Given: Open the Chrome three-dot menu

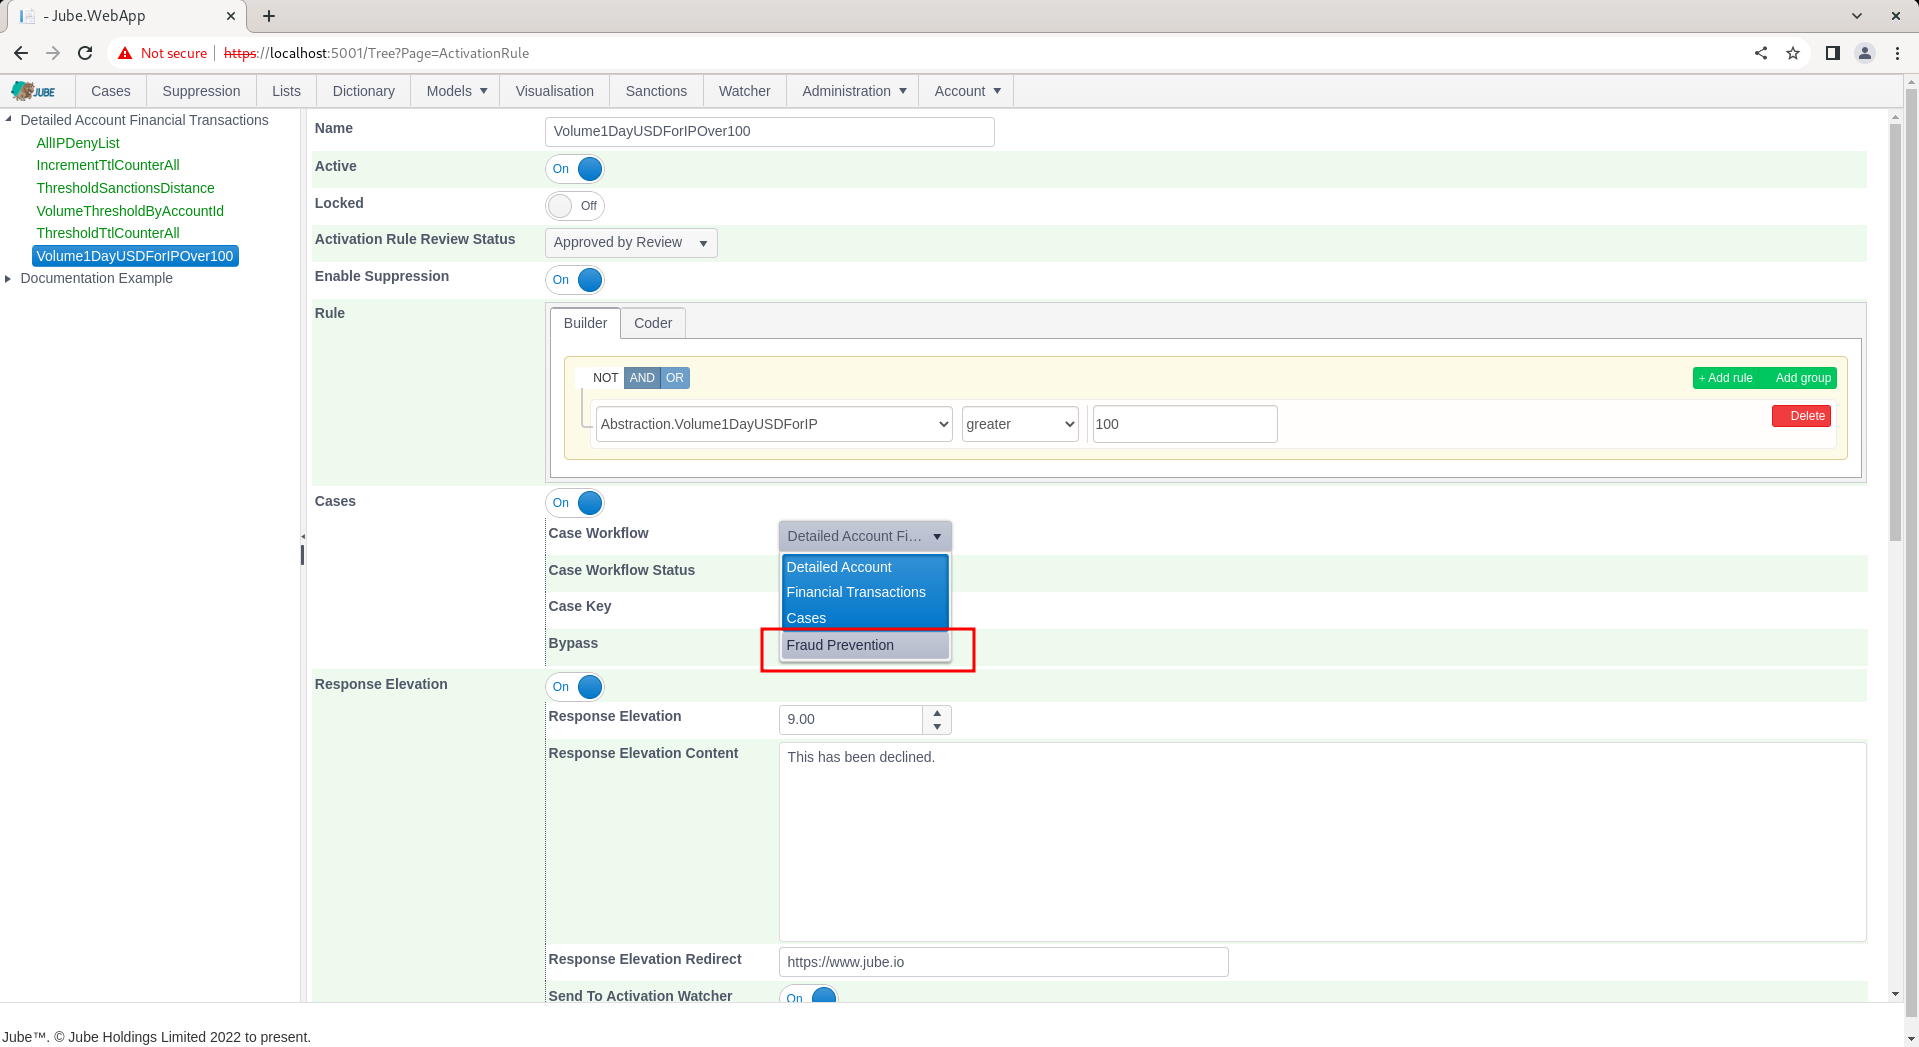Looking at the screenshot, I should (x=1897, y=53).
